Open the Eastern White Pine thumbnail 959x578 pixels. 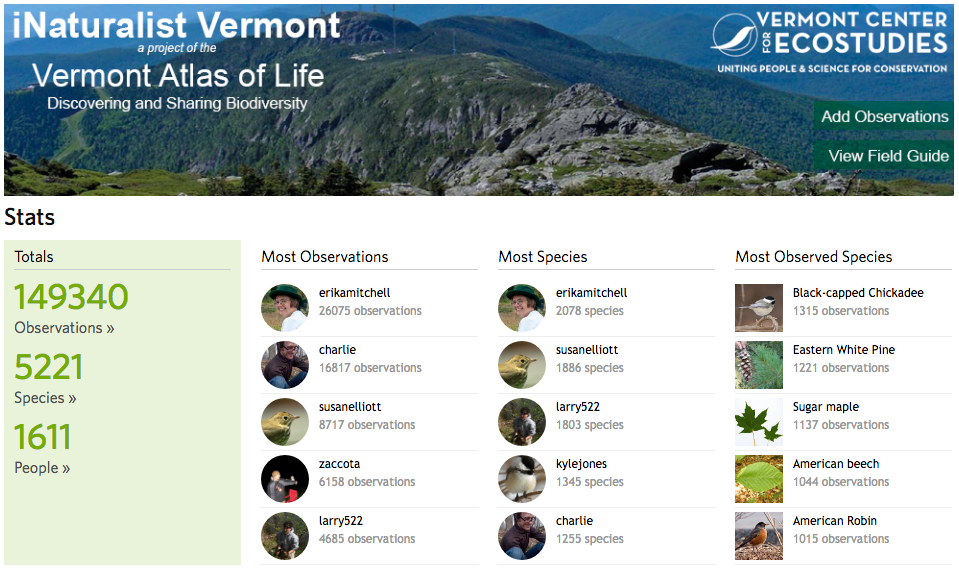pos(759,365)
